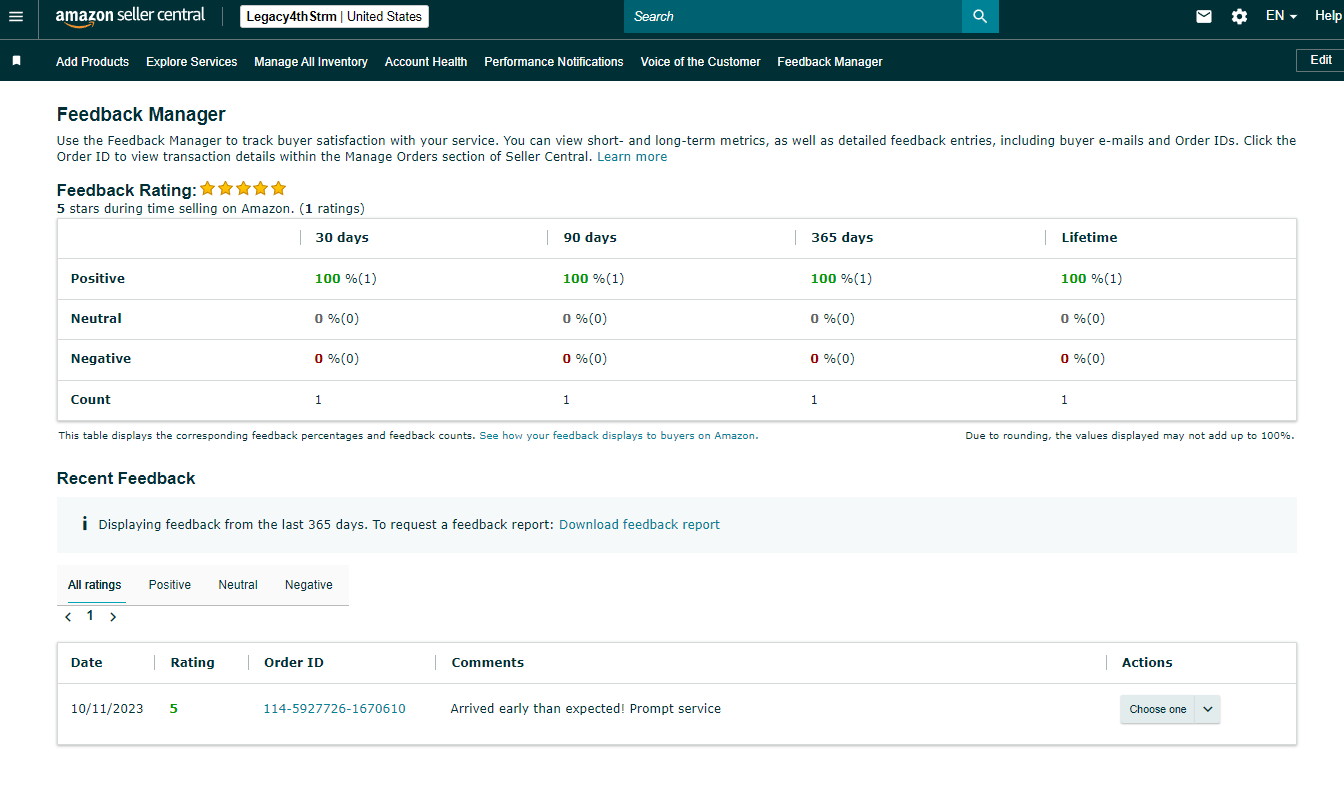This screenshot has width=1344, height=788.
Task: Switch to the Positive tab
Action: click(170, 585)
